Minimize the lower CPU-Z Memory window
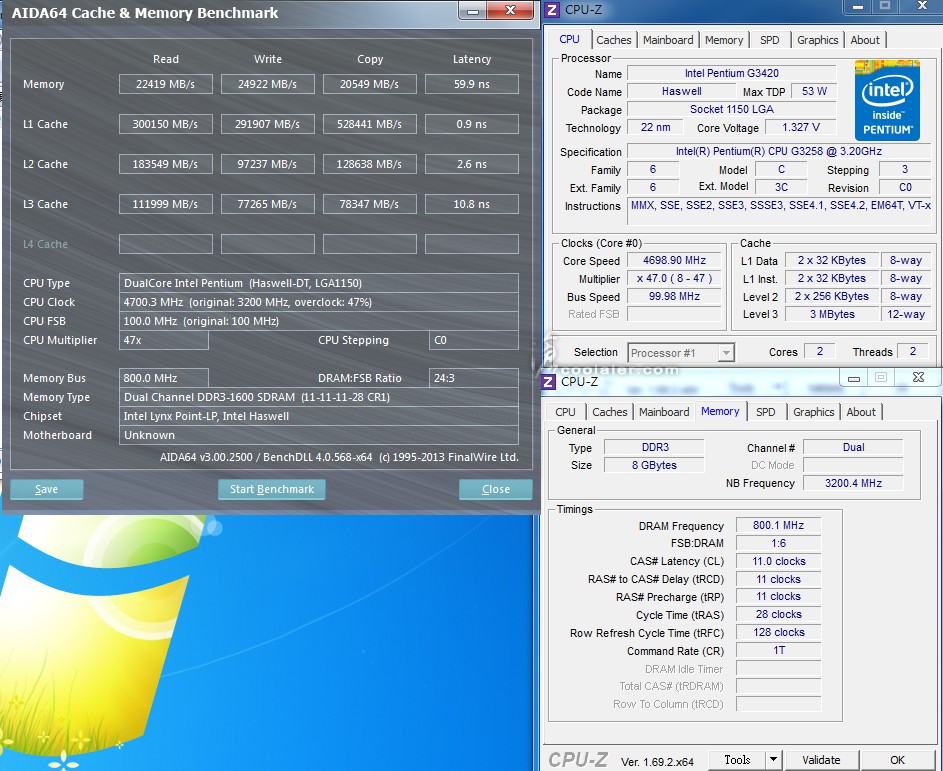The height and width of the screenshot is (771, 943). 853,378
